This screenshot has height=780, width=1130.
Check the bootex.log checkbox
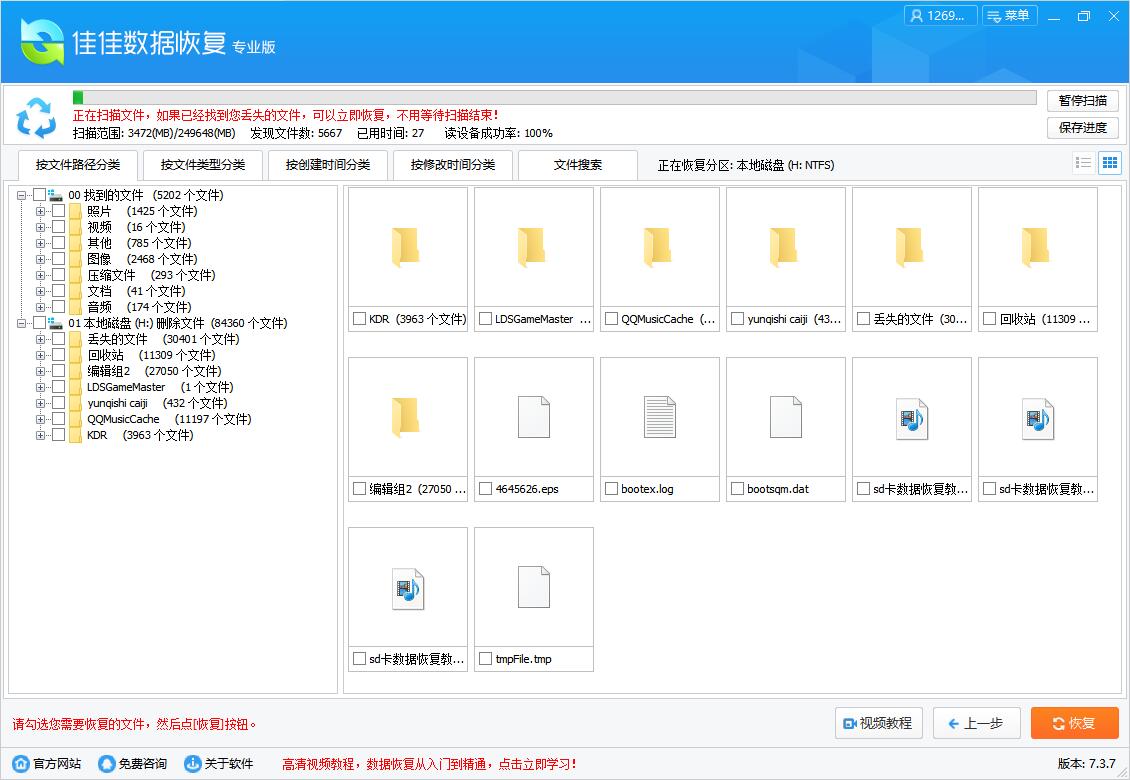[611, 489]
